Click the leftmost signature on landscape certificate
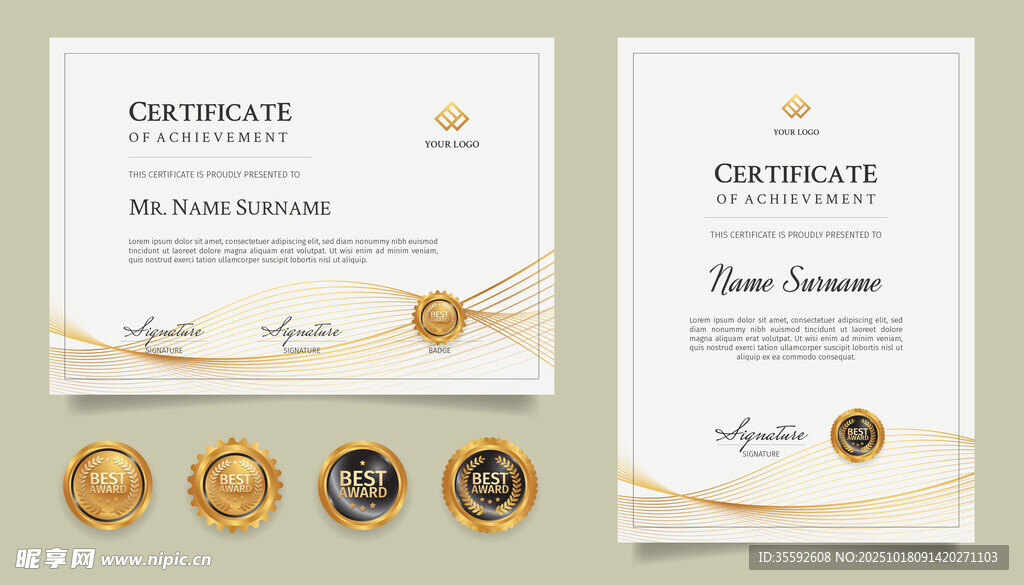Image resolution: width=1024 pixels, height=585 pixels. pyautogui.click(x=164, y=331)
